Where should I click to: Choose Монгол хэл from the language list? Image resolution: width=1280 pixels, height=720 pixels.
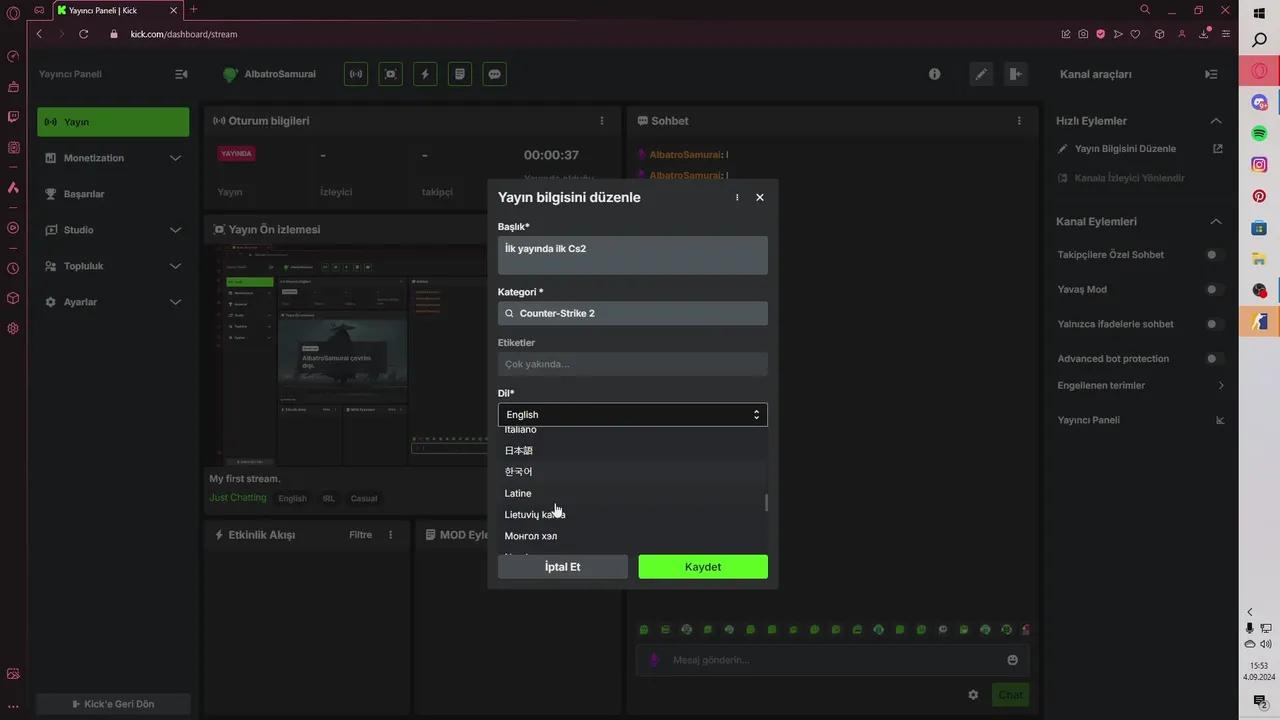(x=531, y=536)
